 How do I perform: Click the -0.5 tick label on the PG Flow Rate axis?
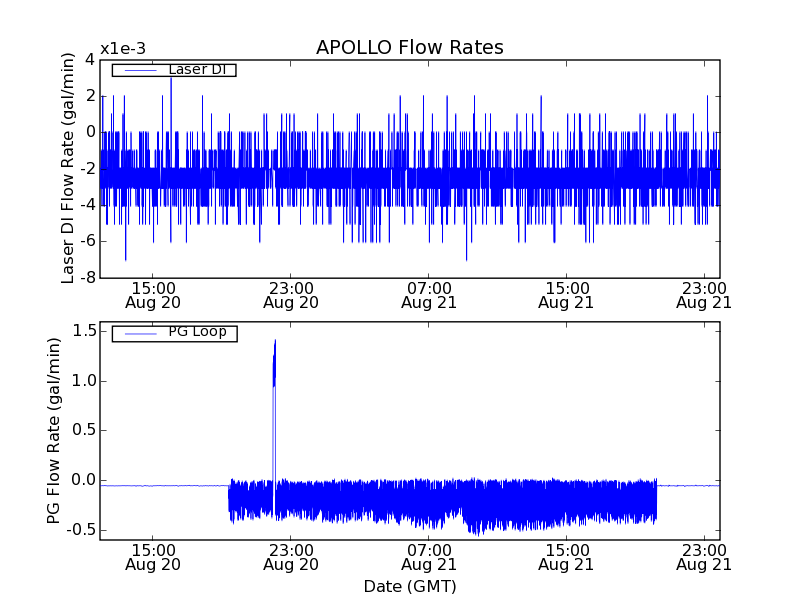pos(78,530)
